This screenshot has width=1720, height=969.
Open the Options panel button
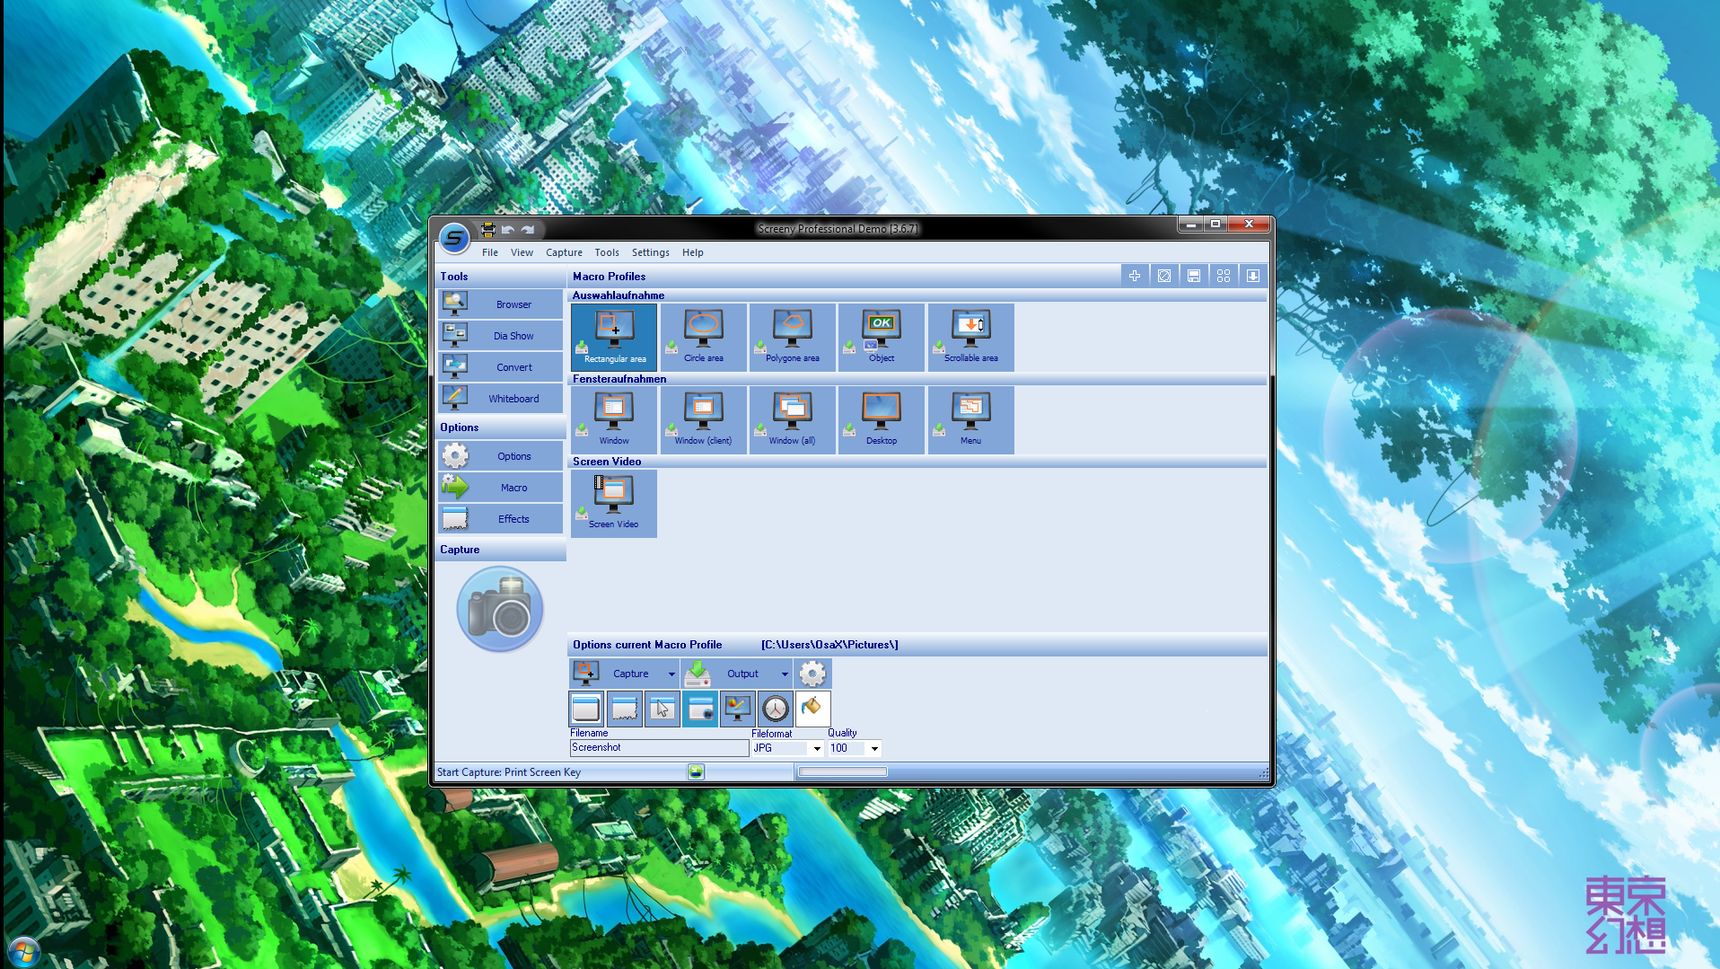coord(500,456)
